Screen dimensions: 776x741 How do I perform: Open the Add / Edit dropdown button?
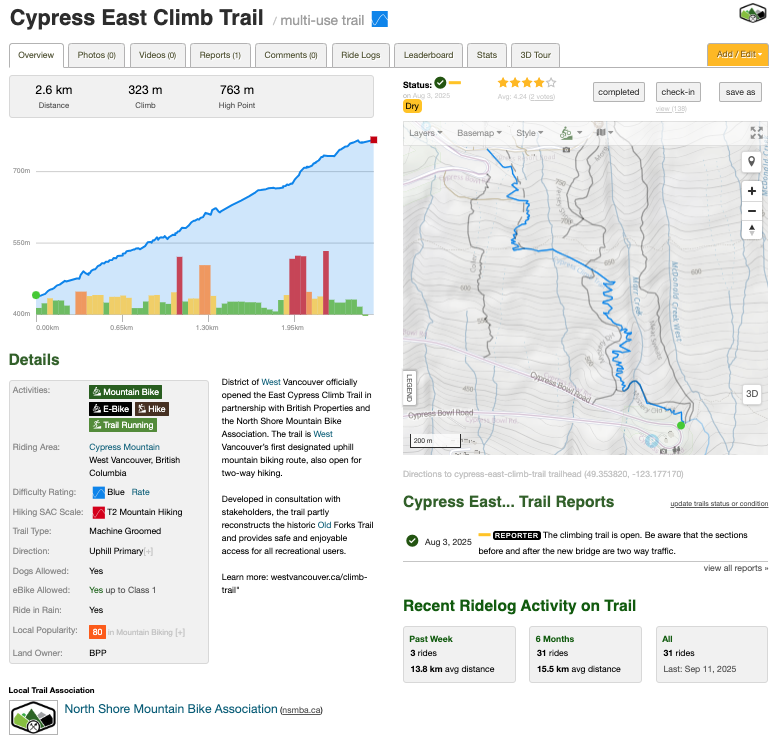point(738,54)
